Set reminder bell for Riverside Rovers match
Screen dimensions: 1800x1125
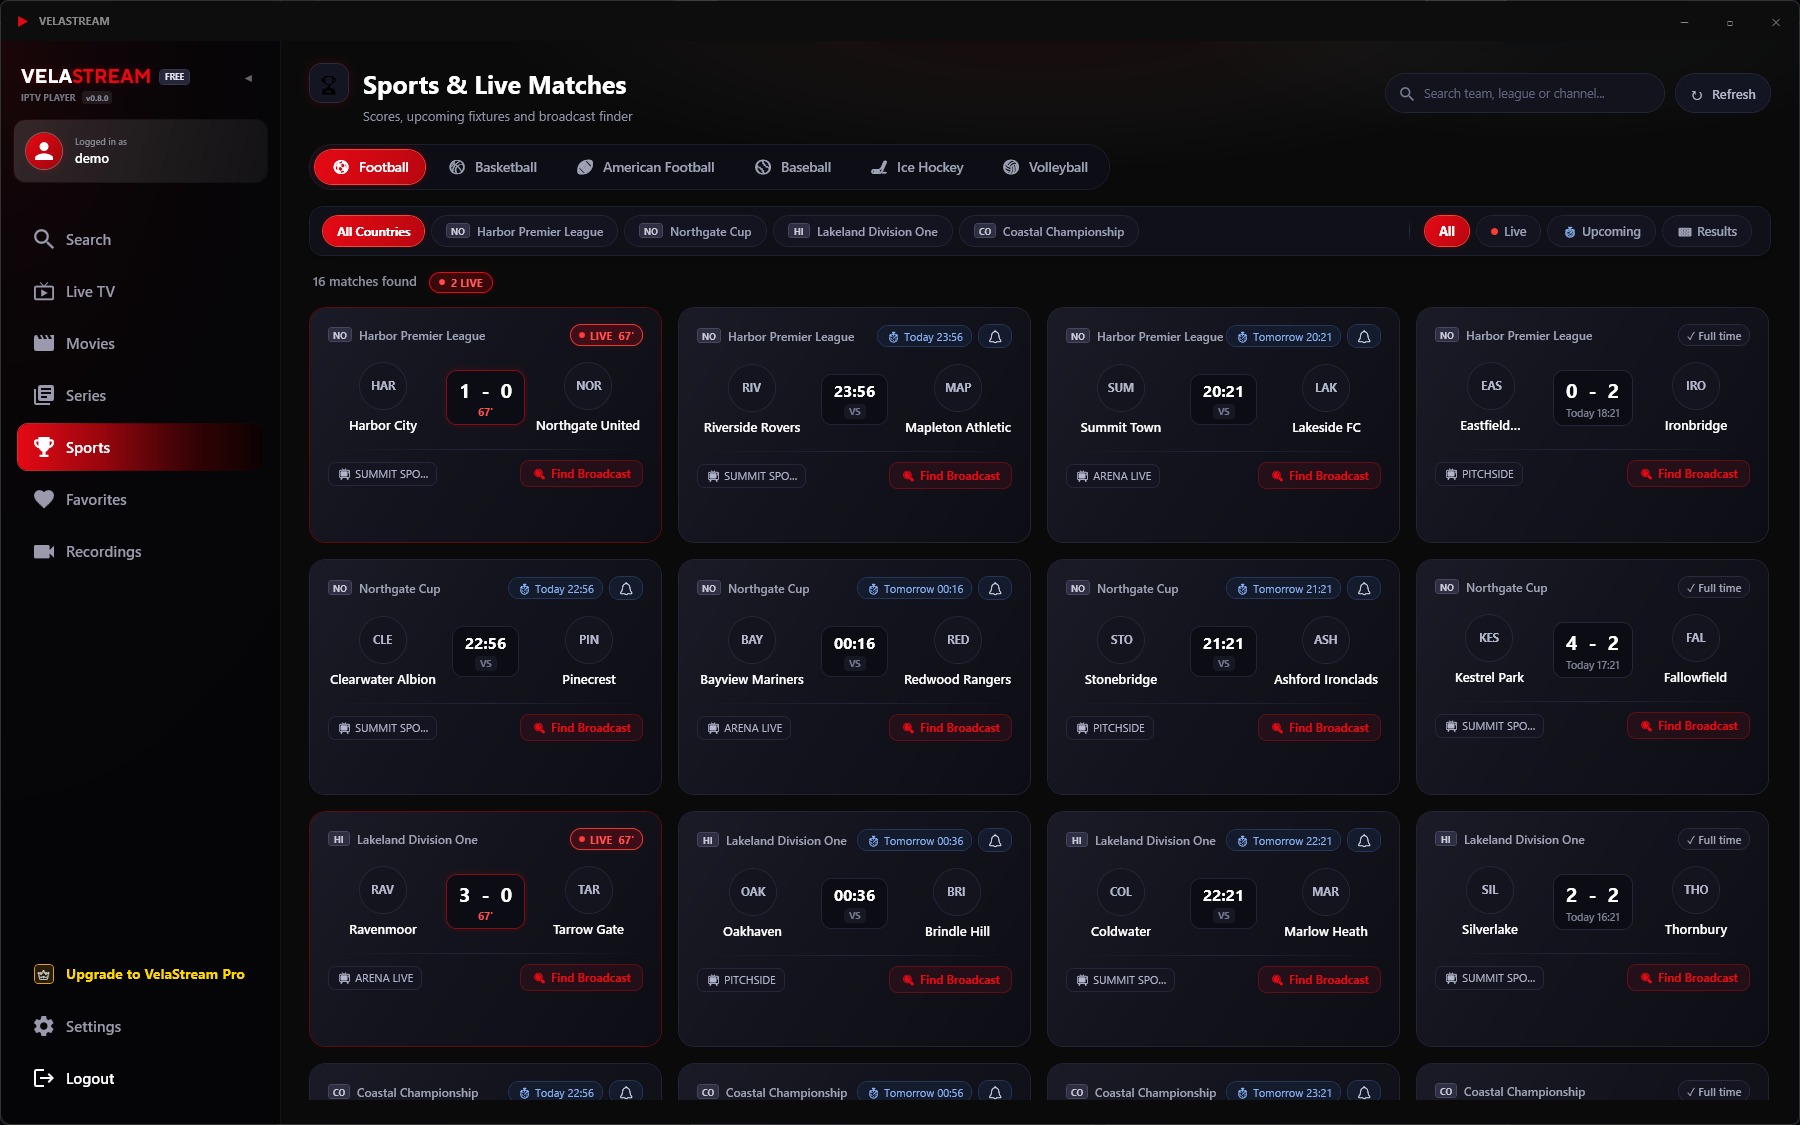tap(995, 337)
